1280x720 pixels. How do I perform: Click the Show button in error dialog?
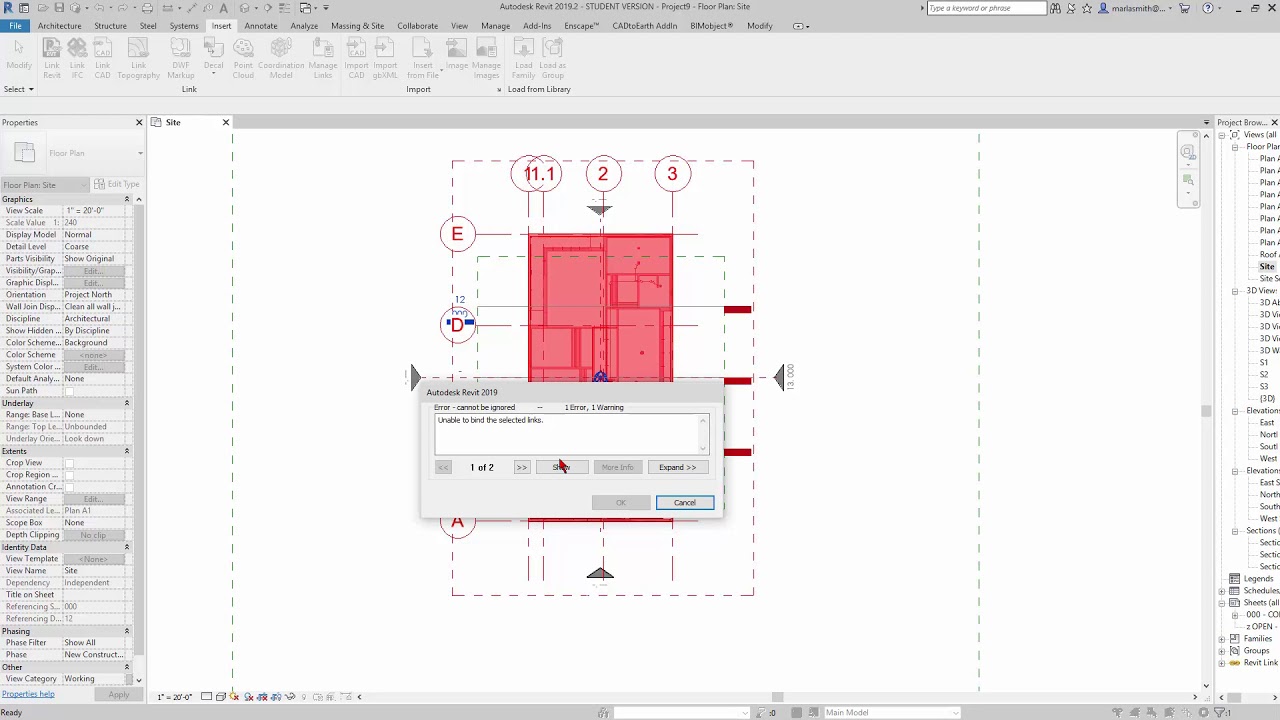pyautogui.click(x=561, y=467)
